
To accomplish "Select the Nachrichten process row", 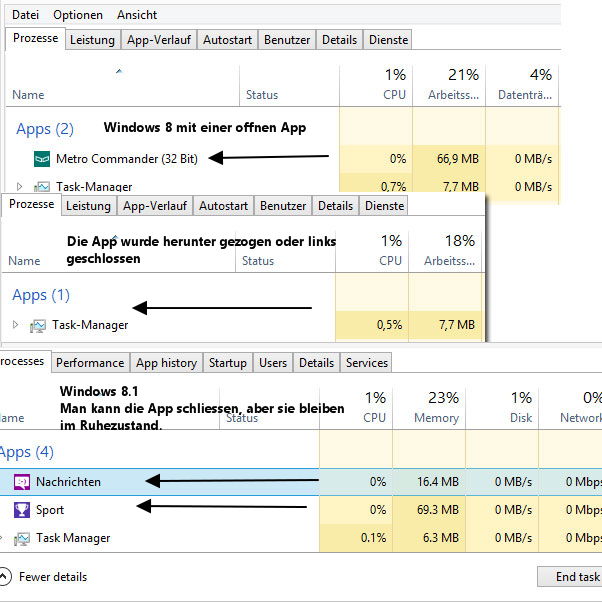I will 301,482.
